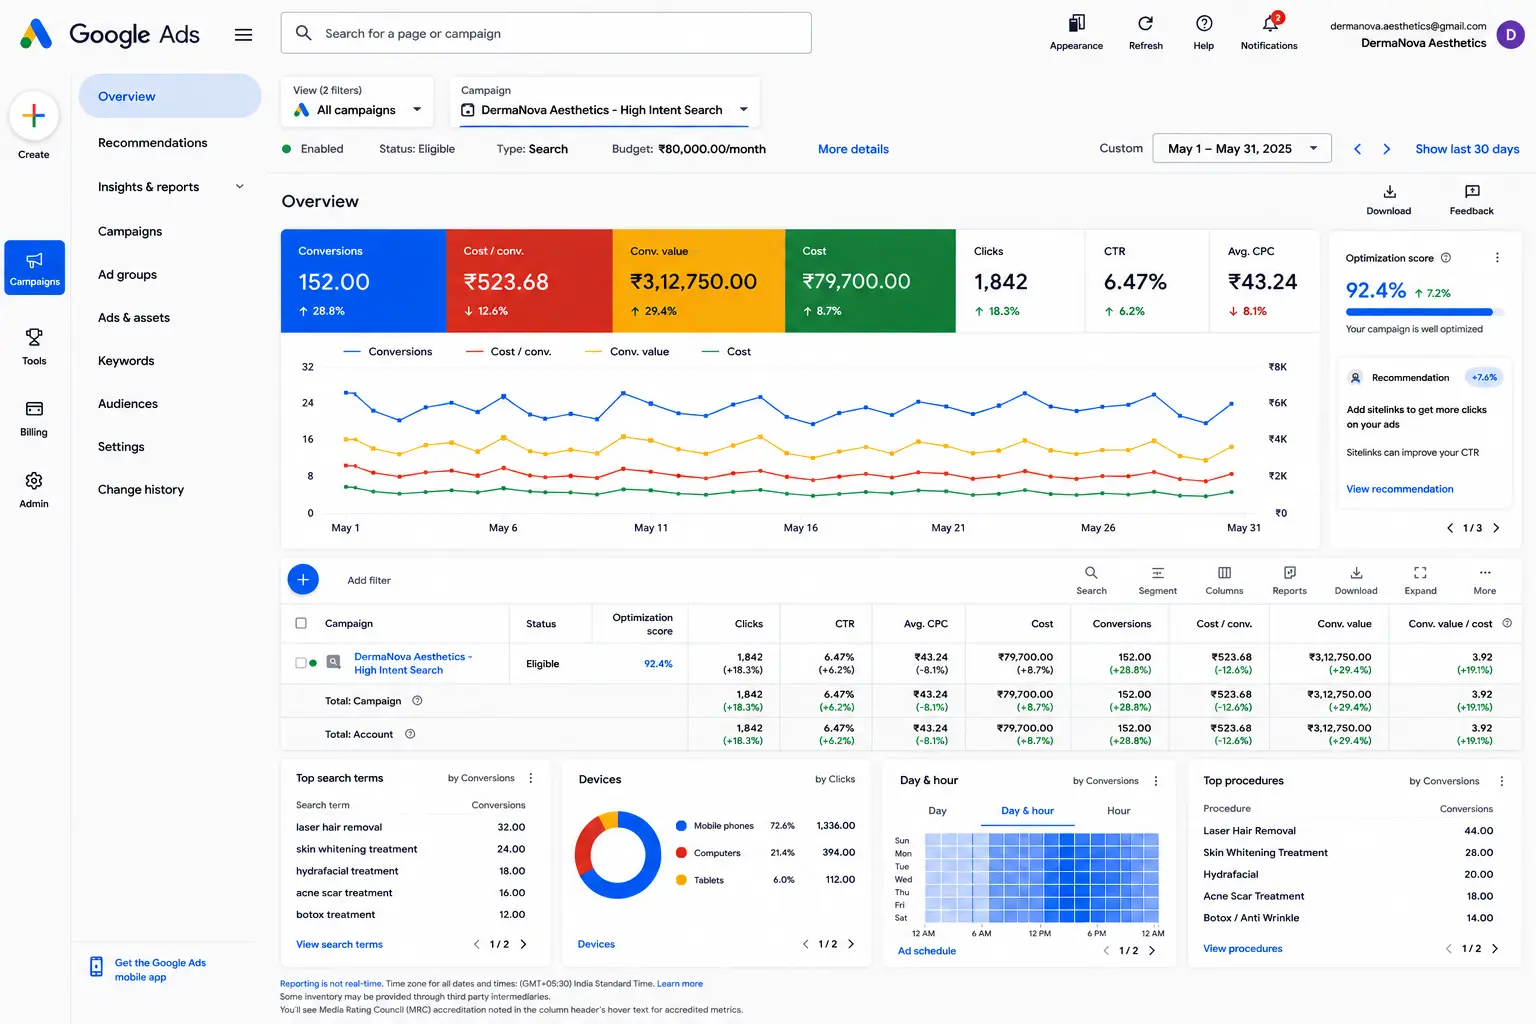1536x1024 pixels.
Task: Tick the DermaNova campaign row checkbox
Action: (300, 663)
